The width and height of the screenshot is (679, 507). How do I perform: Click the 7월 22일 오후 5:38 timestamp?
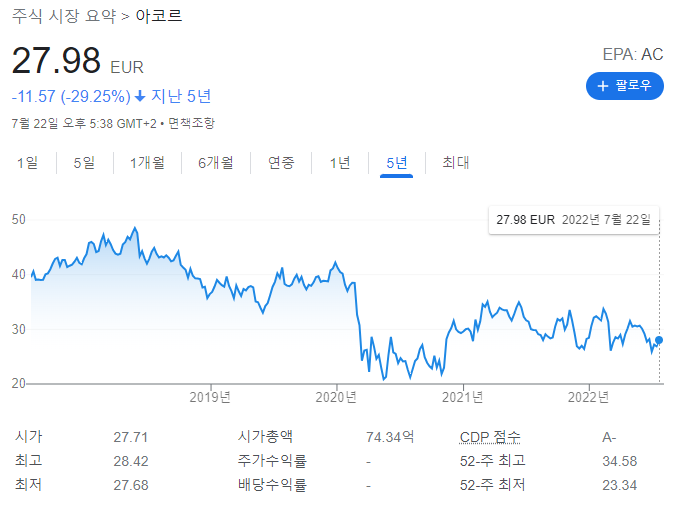84,123
